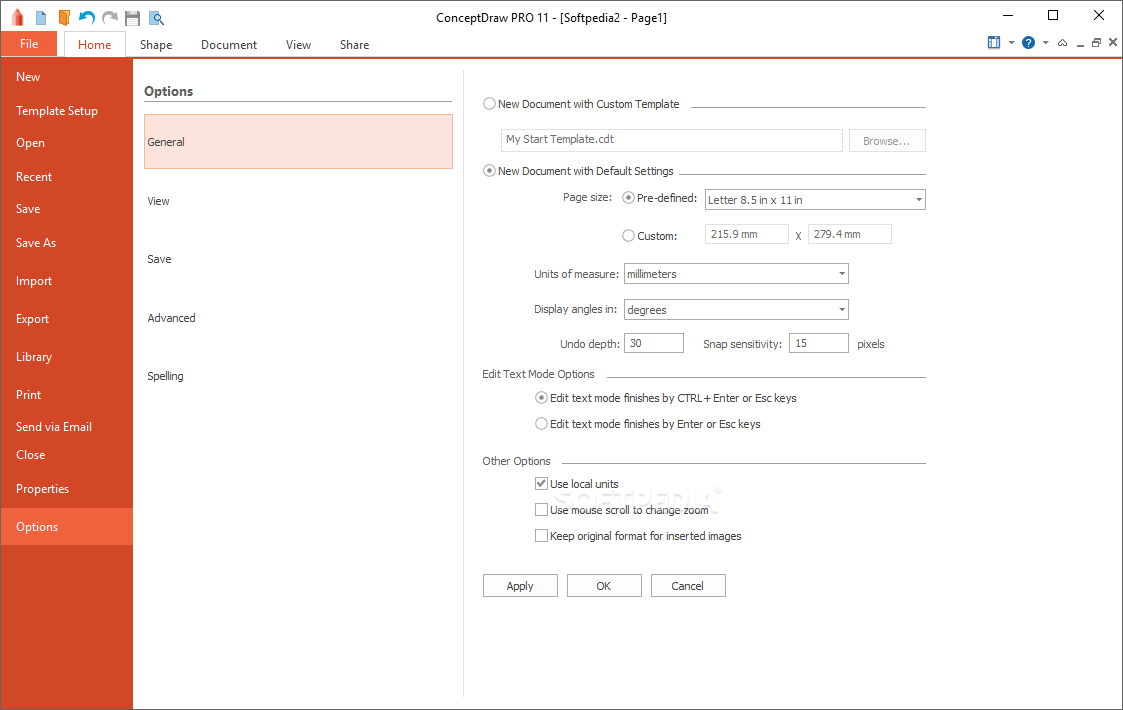Click the ConceptDraw pencil logo icon
The width and height of the screenshot is (1123, 710).
(18, 18)
